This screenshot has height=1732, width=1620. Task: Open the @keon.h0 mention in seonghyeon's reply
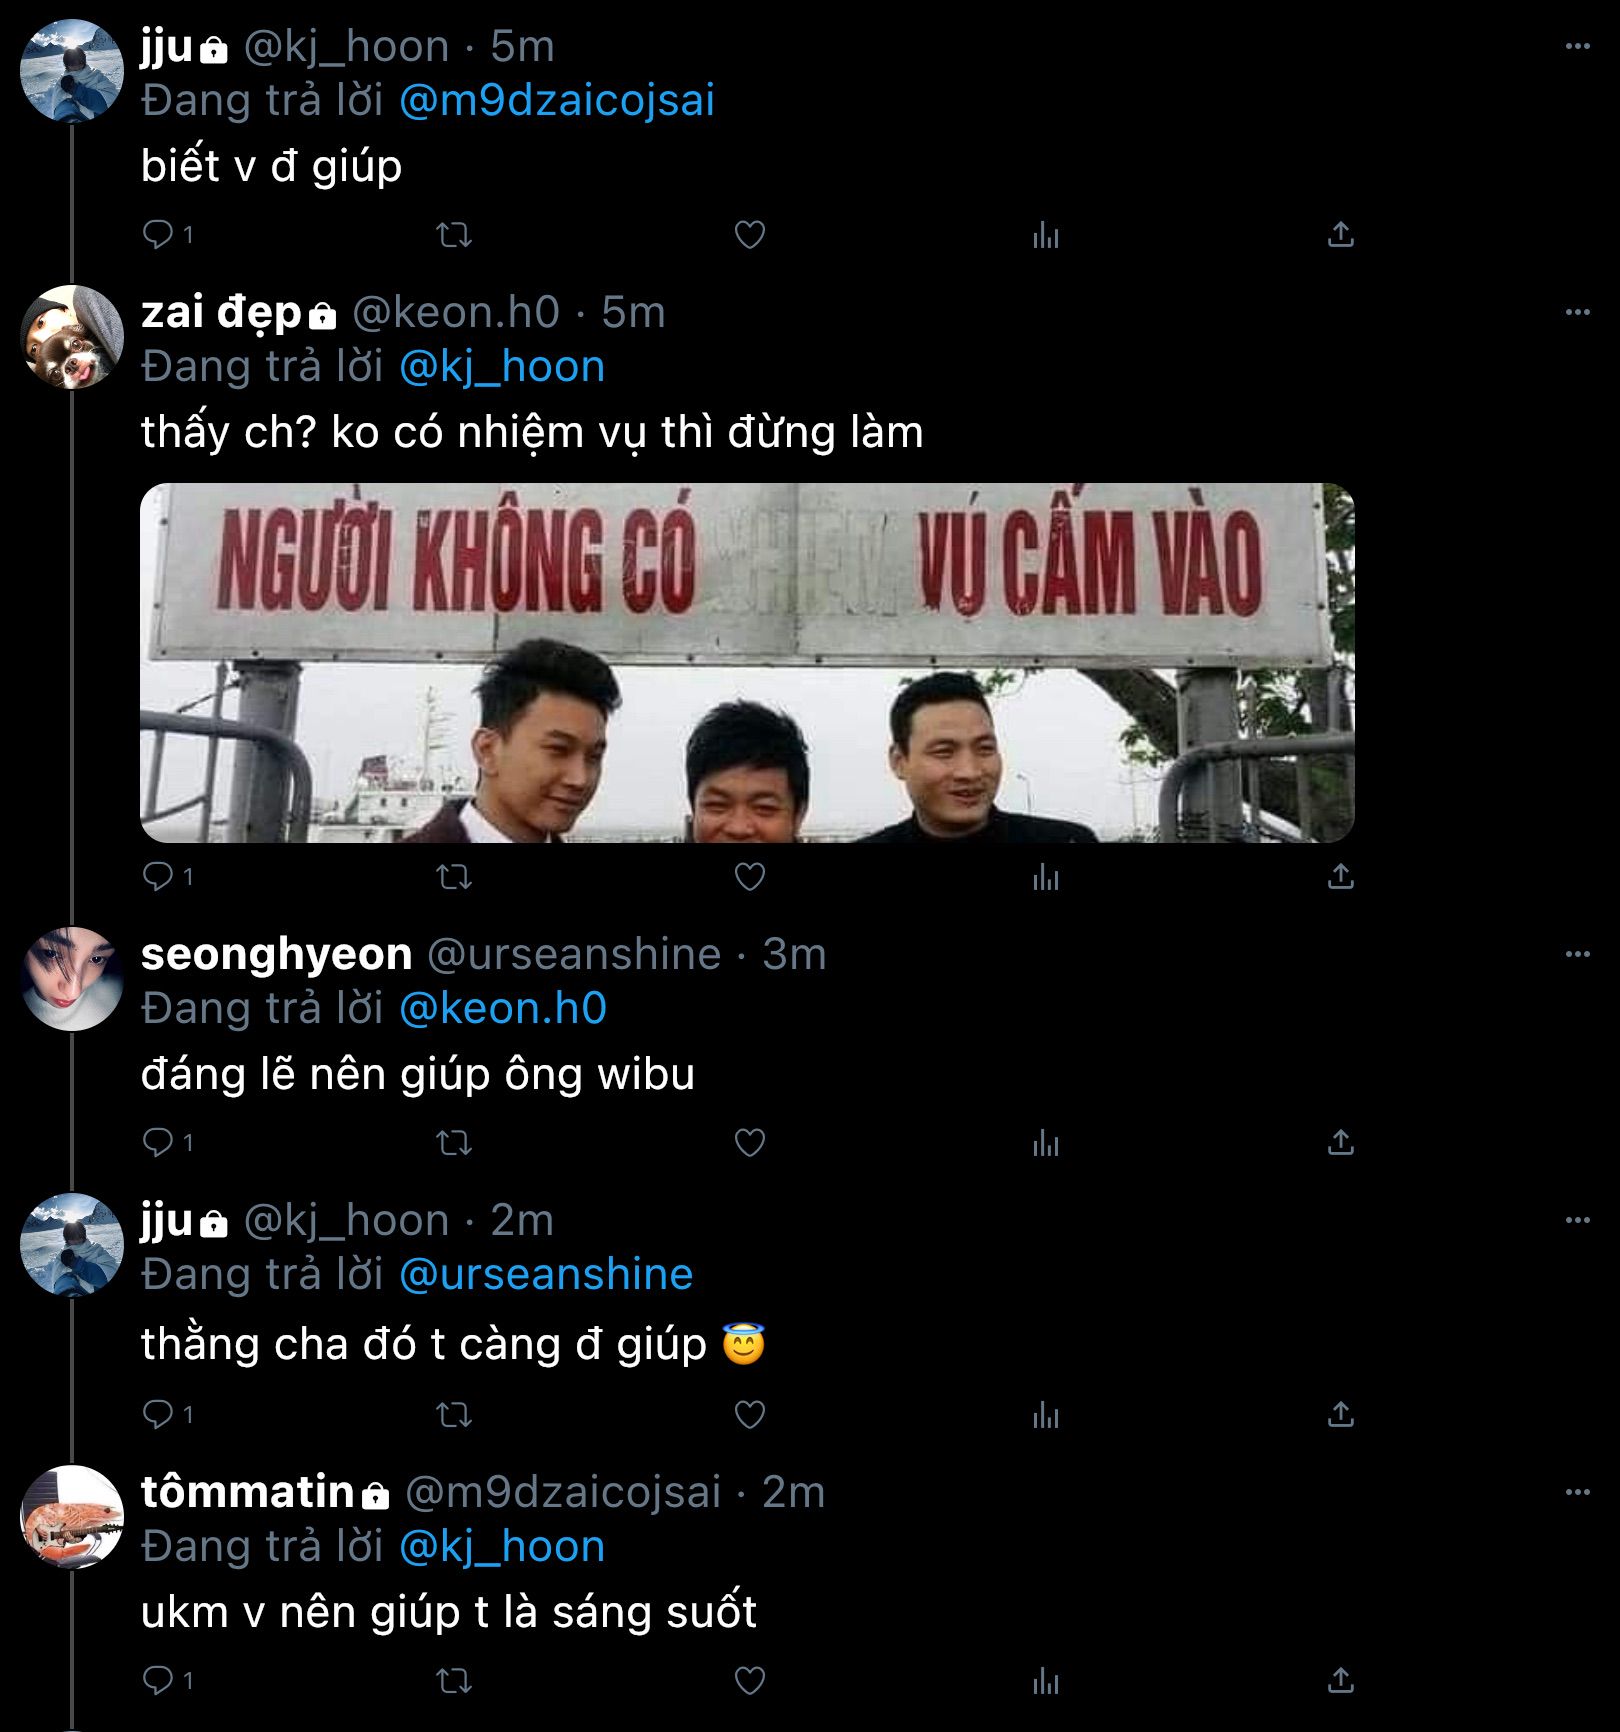click(x=503, y=1008)
